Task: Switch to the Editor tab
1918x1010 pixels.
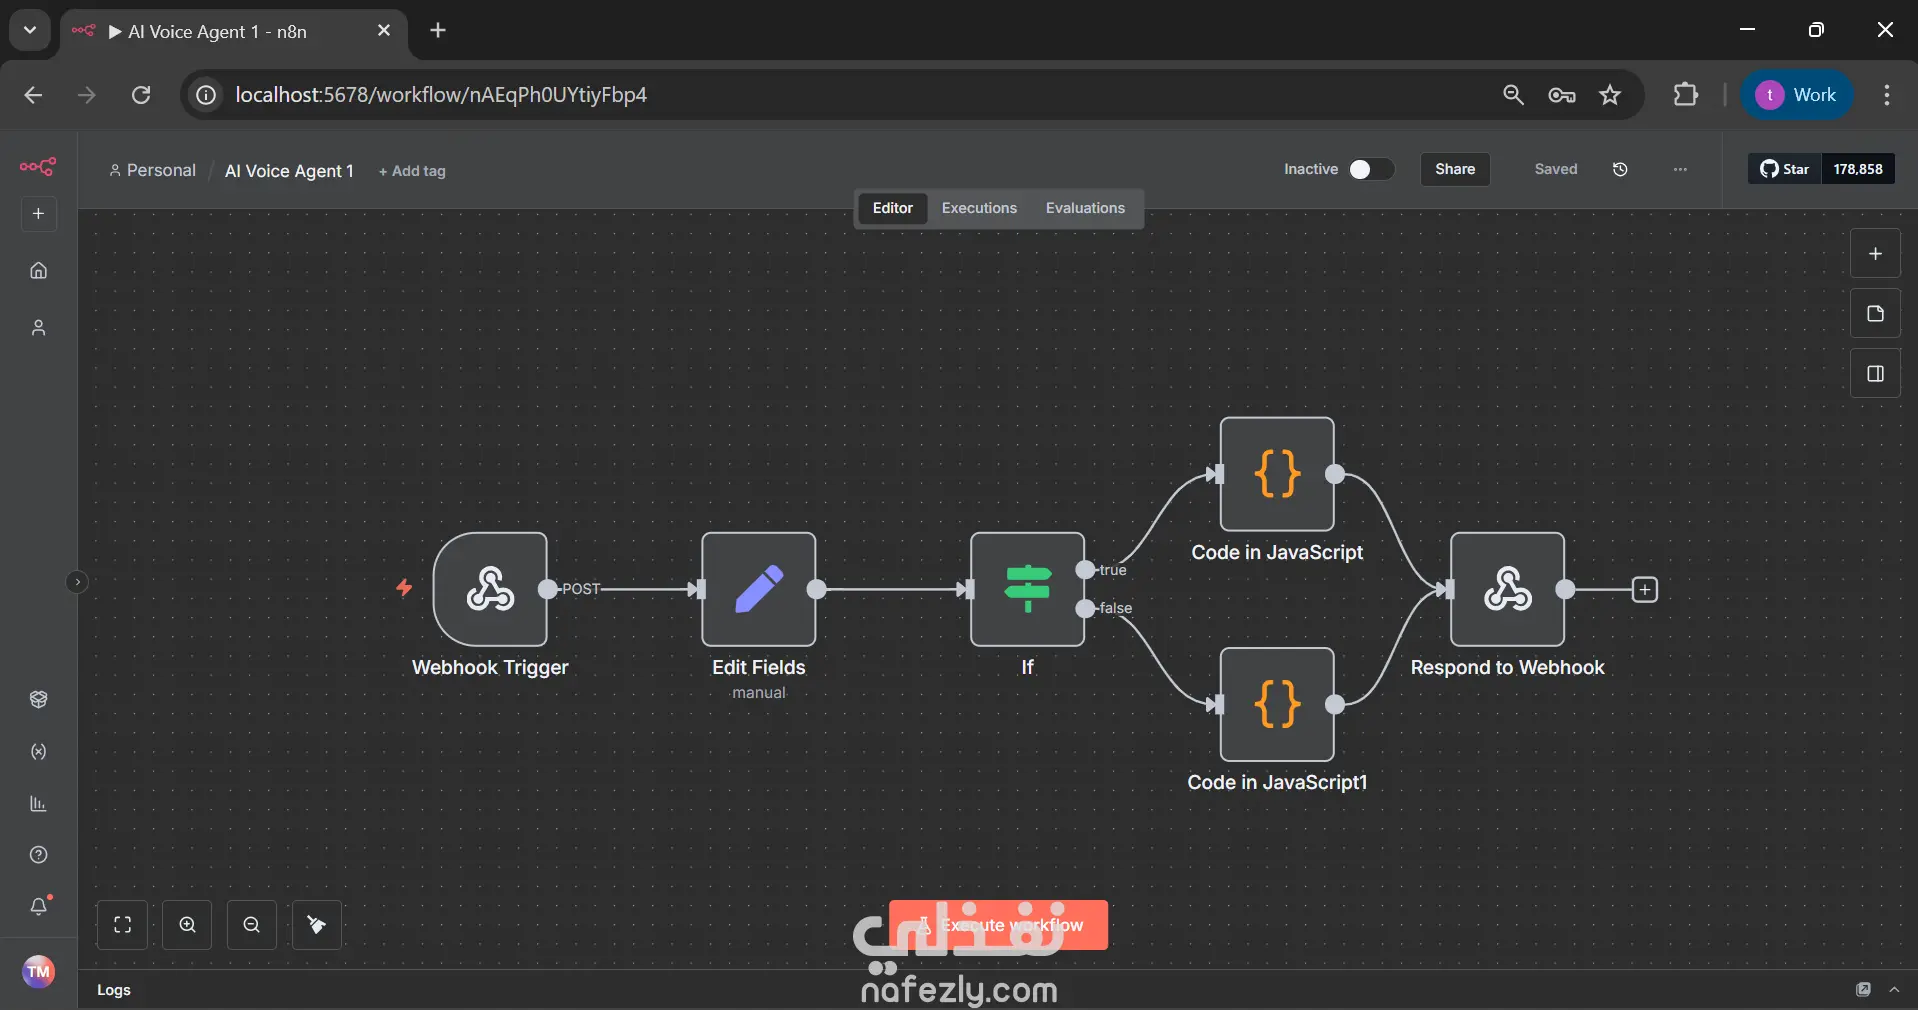Action: tap(893, 208)
